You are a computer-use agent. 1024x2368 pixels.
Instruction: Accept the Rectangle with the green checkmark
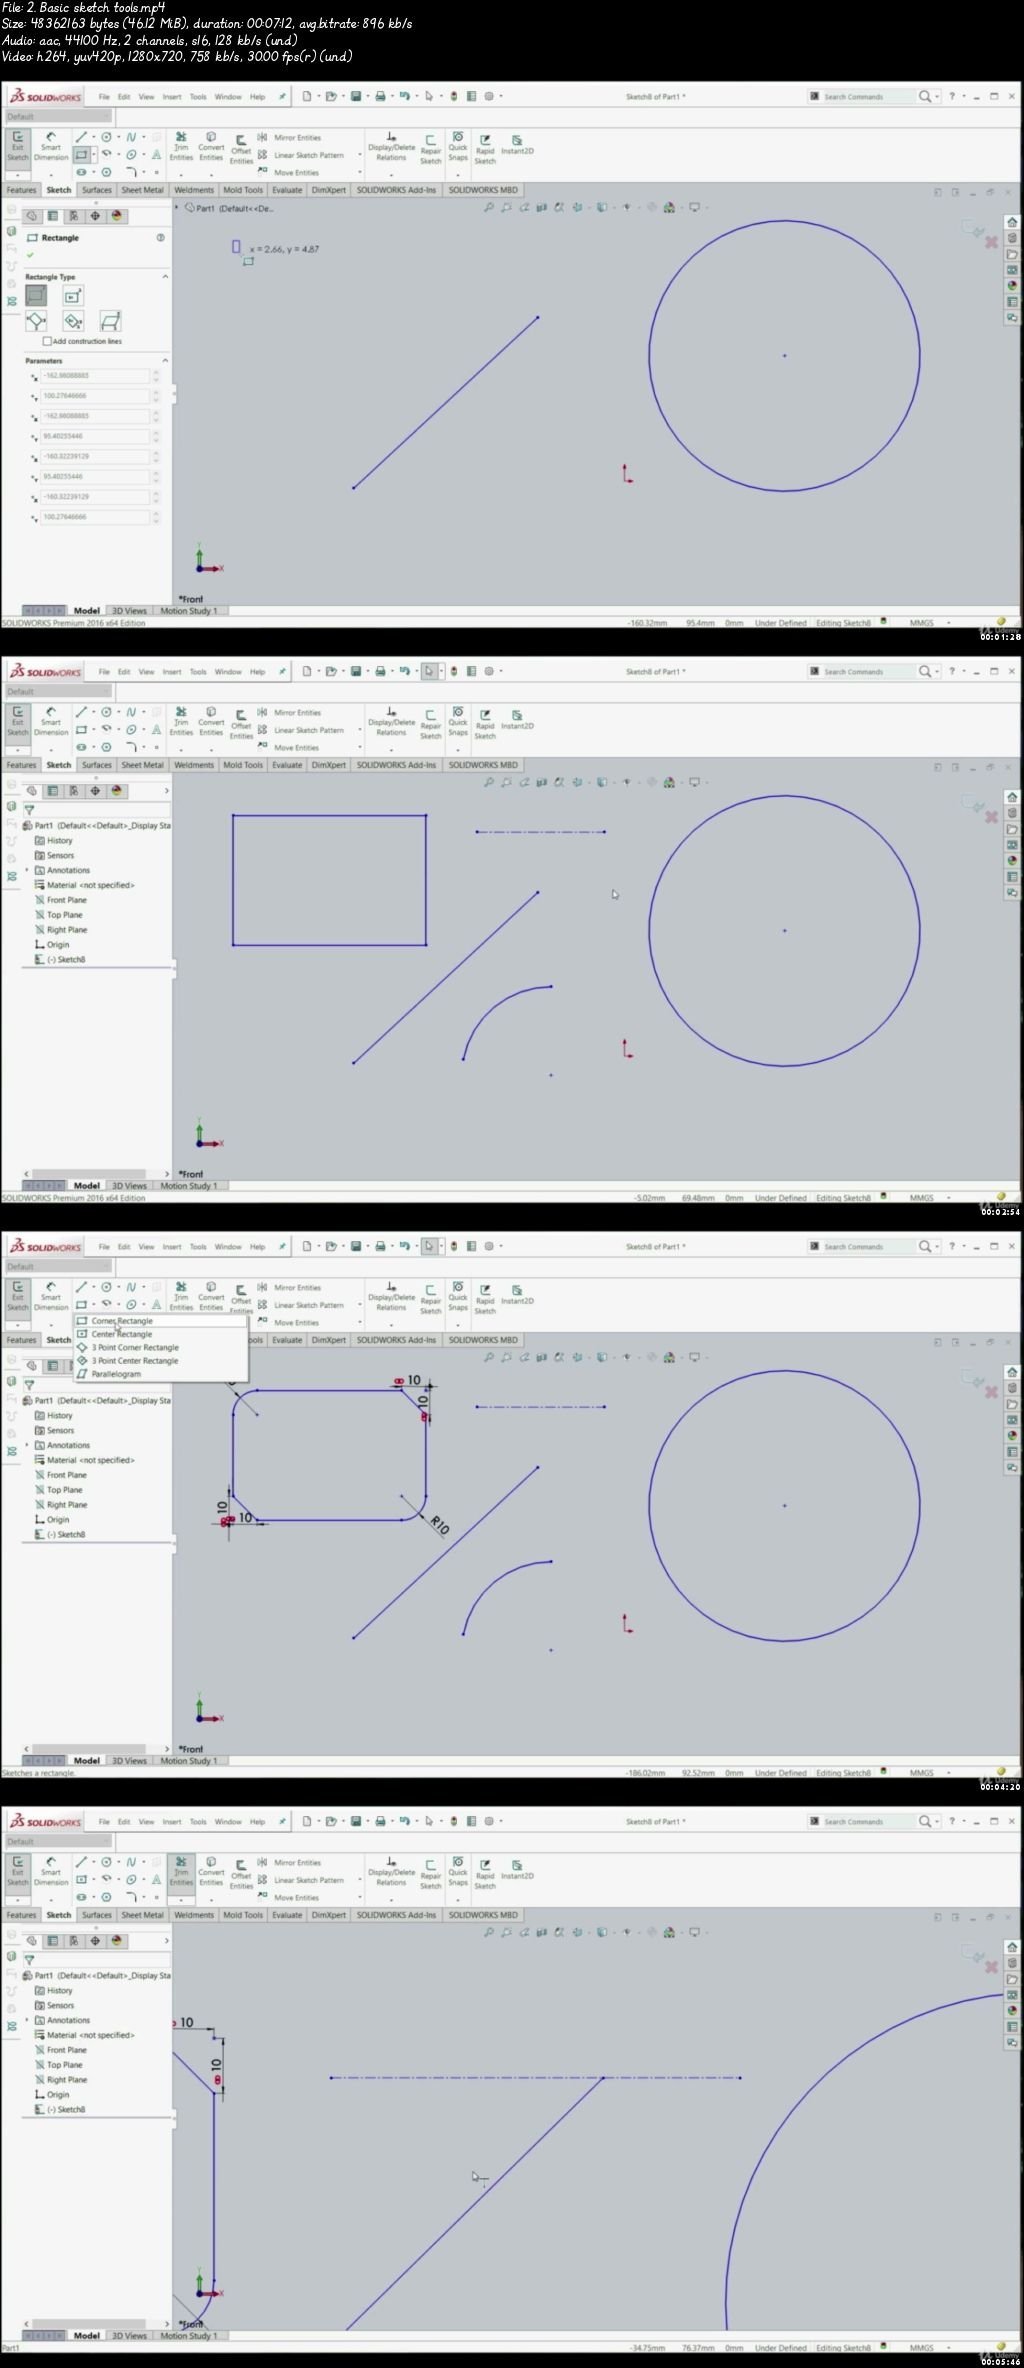coord(30,255)
